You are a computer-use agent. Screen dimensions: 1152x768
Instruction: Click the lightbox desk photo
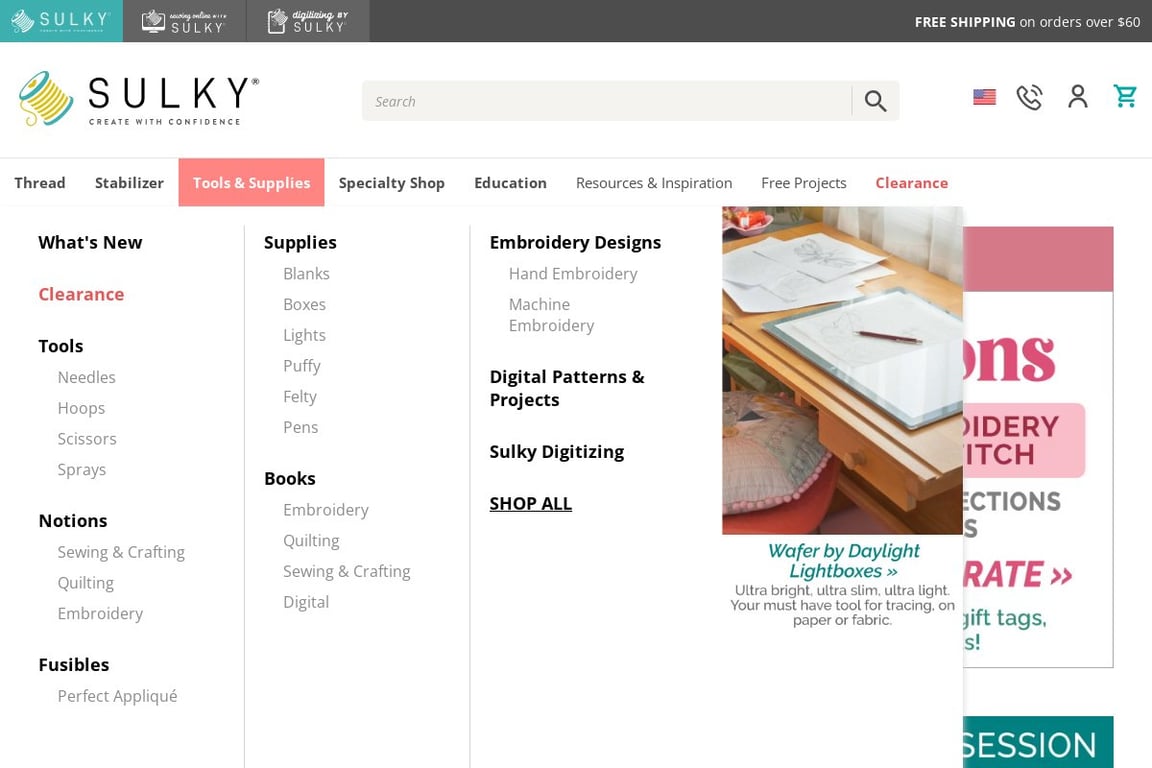click(x=843, y=370)
